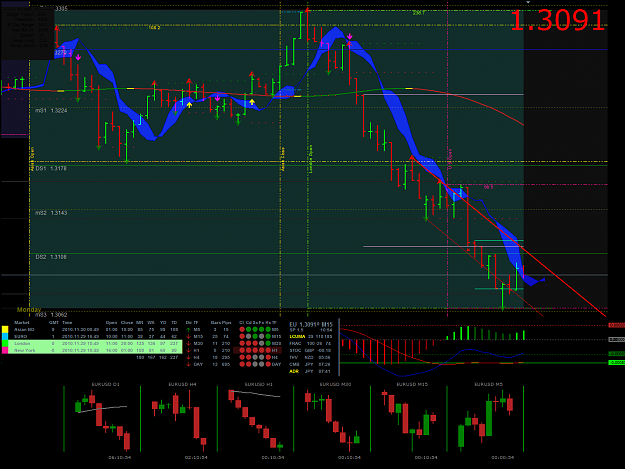This screenshot has width=625, height=469.
Task: Select the London row in market table
Action: point(95,343)
